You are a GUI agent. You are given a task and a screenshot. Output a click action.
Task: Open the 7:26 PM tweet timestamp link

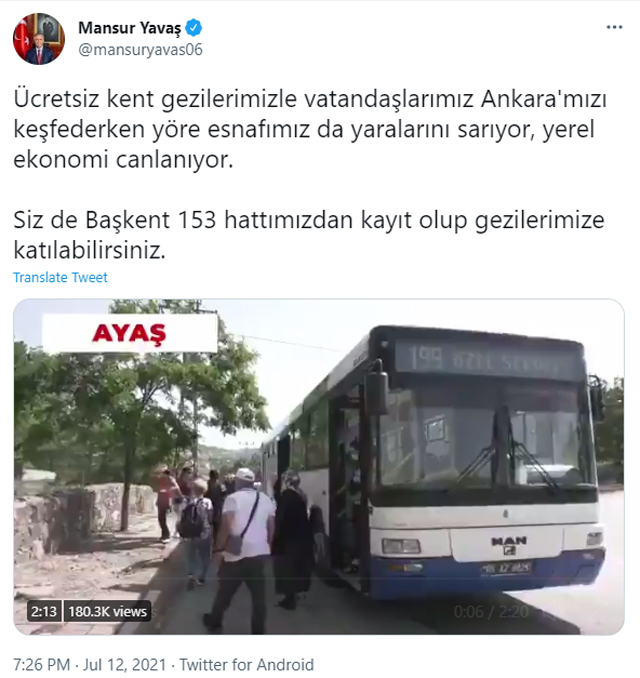(x=42, y=665)
